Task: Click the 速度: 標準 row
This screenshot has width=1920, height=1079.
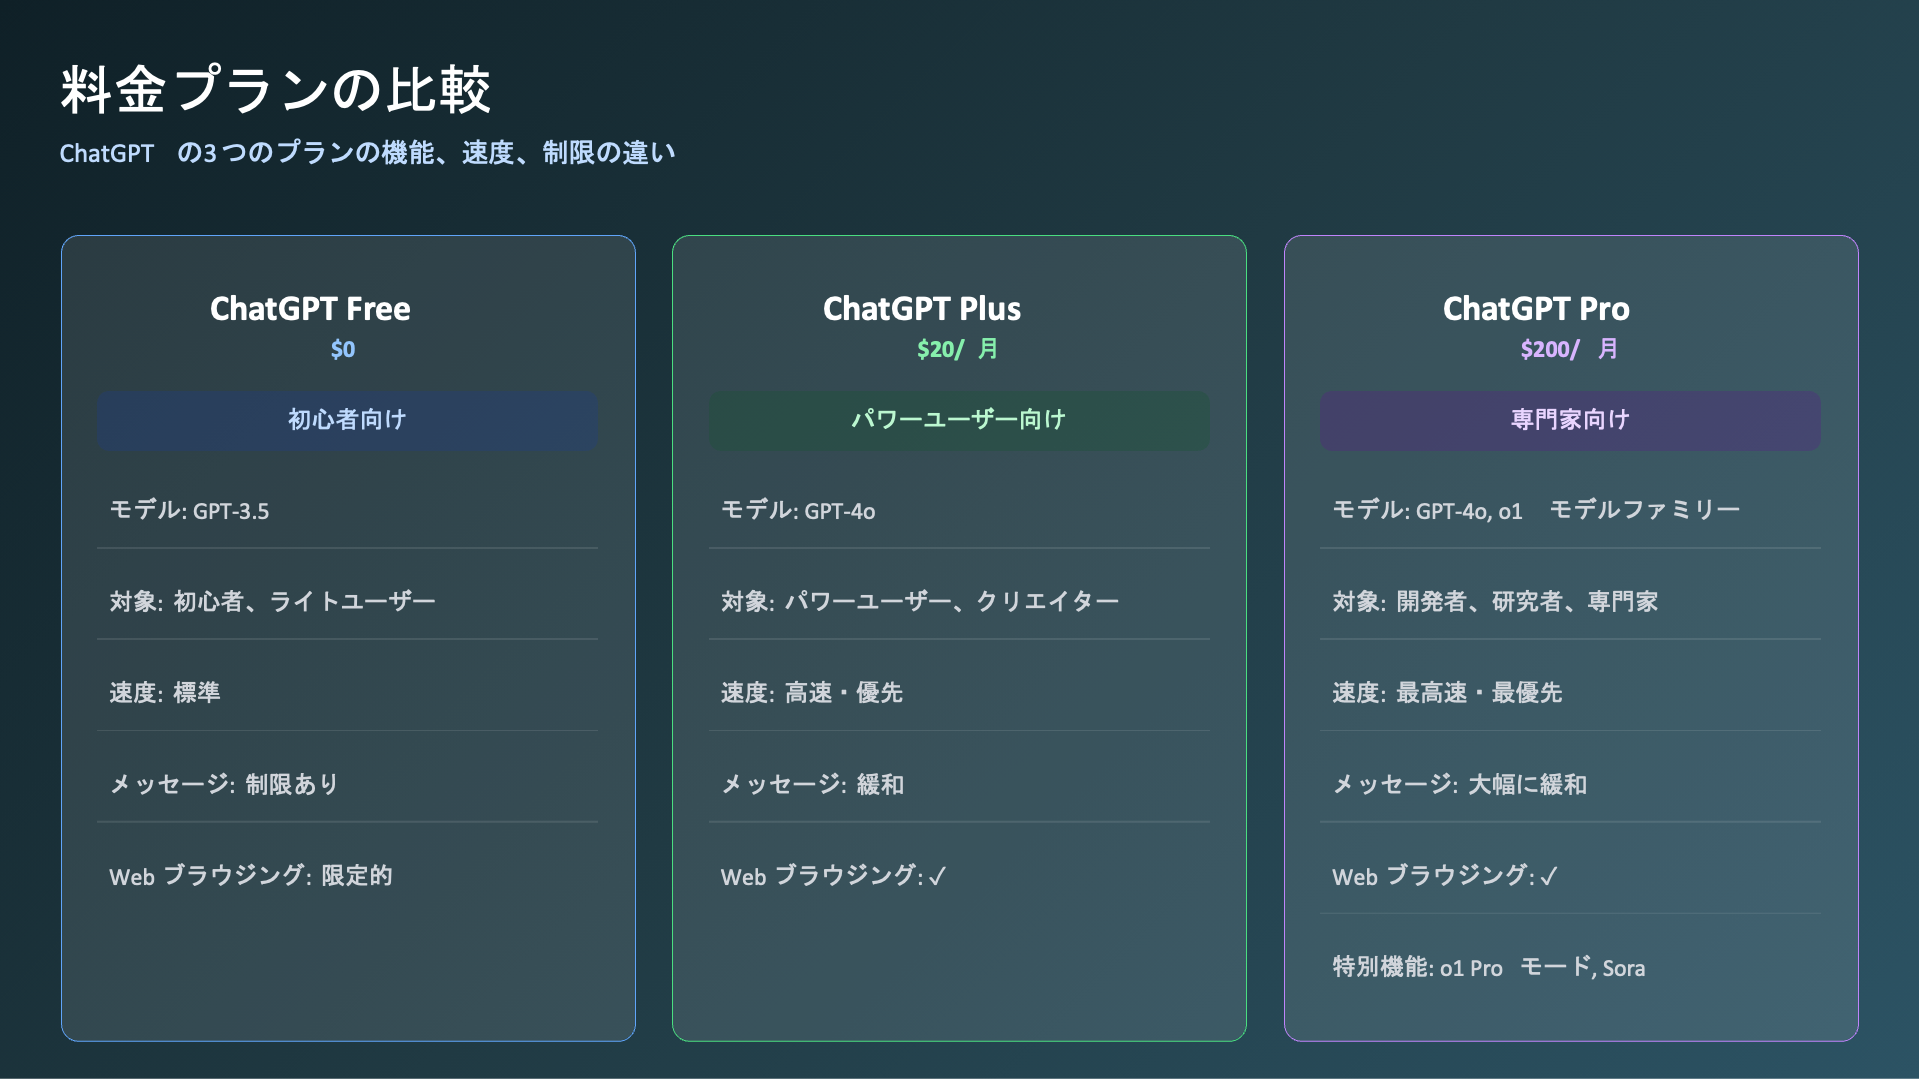Action: coord(347,692)
